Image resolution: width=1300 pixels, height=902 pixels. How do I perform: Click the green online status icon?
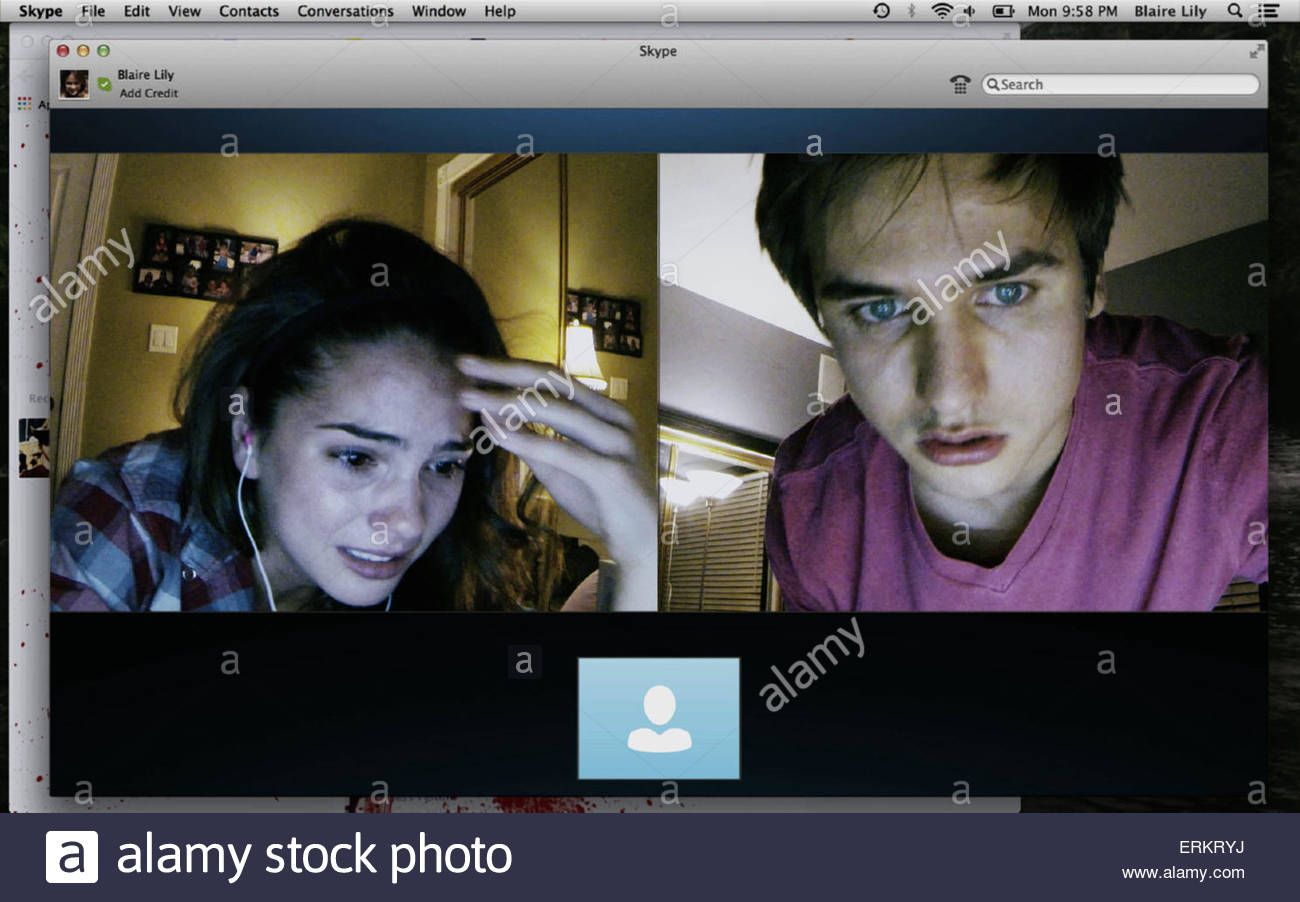coord(104,84)
